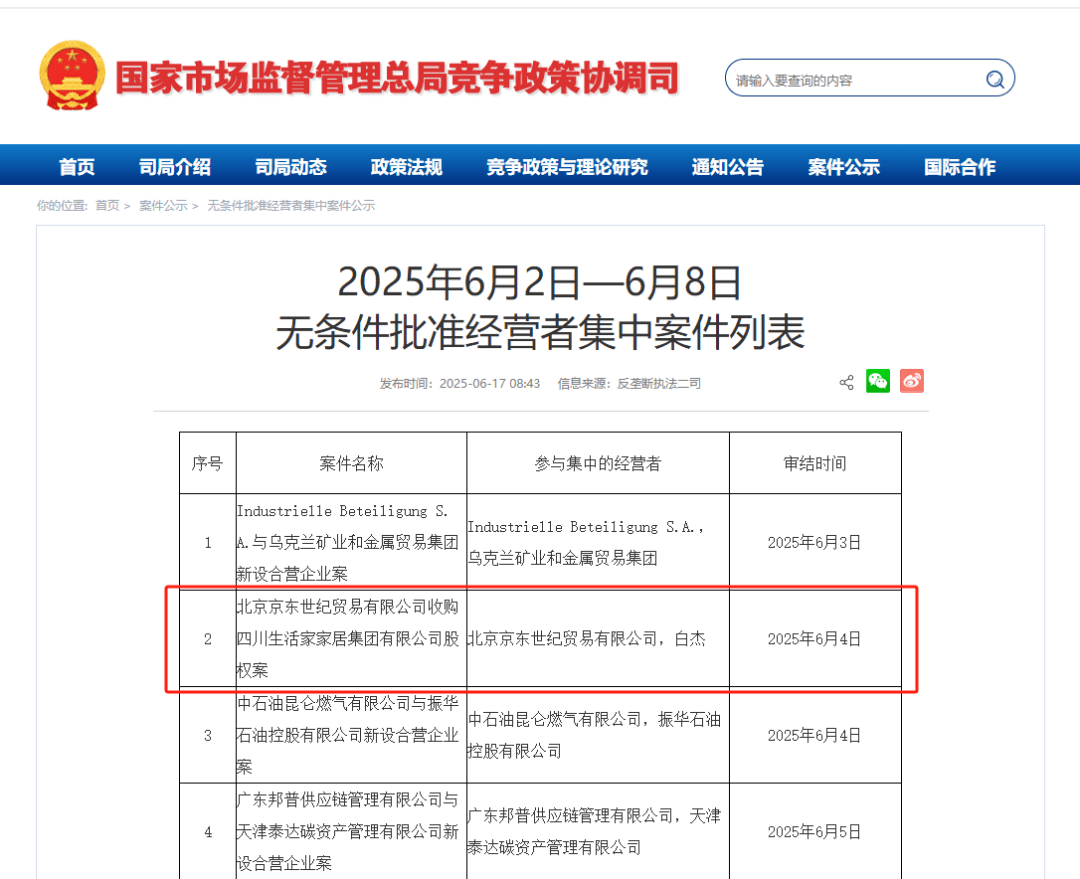The height and width of the screenshot is (879, 1080).
Task: Go to 首页 in the breadcrumb
Action: click(107, 205)
